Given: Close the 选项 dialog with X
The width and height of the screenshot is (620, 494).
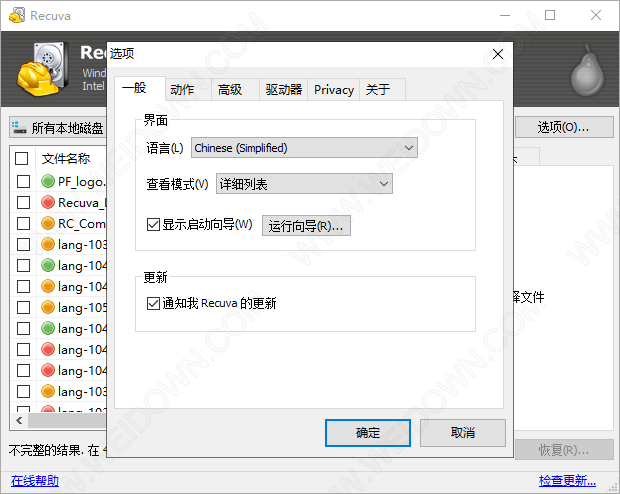Looking at the screenshot, I should 498,54.
